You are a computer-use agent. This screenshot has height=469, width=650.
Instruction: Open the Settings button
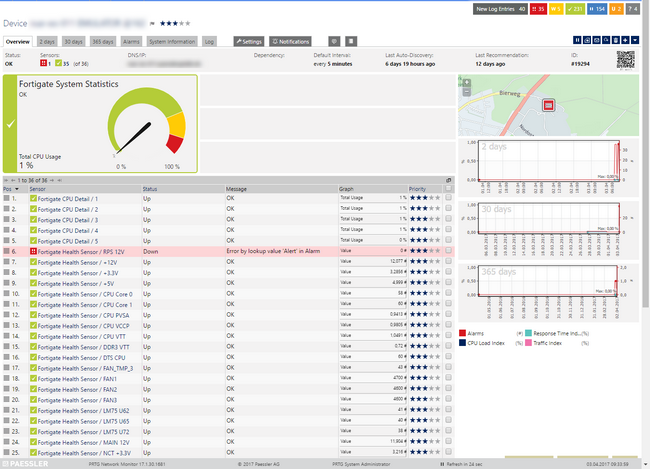point(249,41)
